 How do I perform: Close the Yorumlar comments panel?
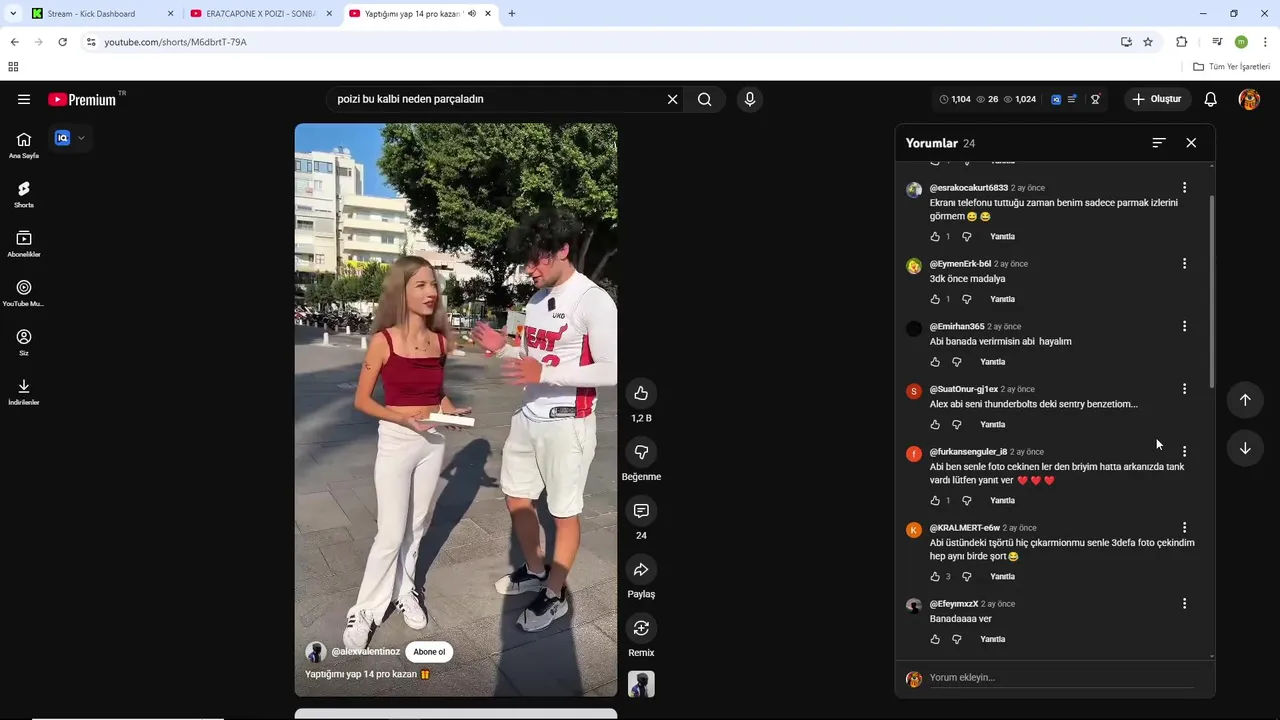click(1191, 143)
